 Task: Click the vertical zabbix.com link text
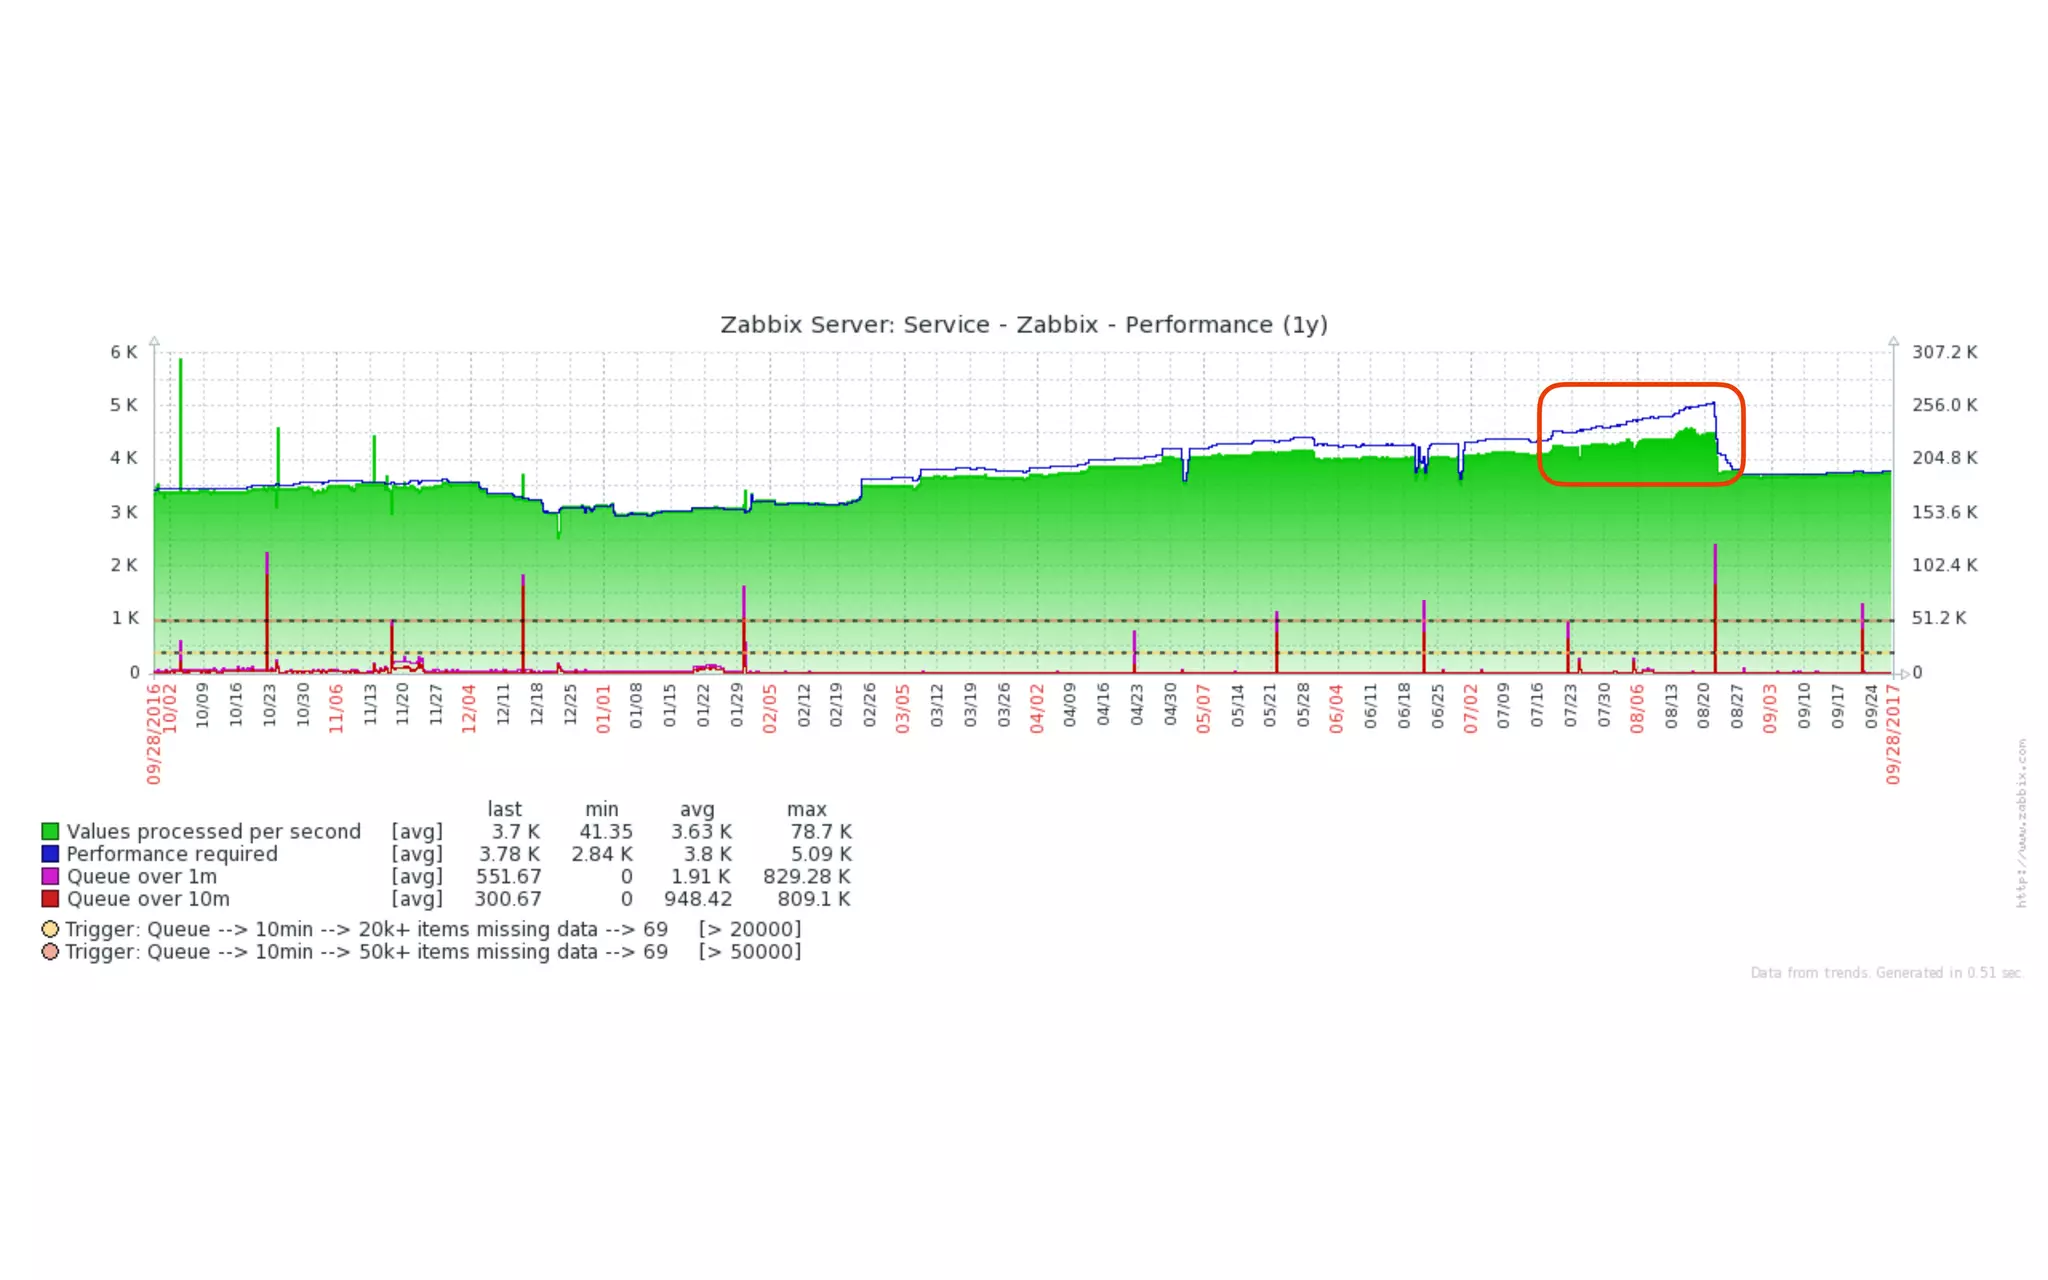2021,822
